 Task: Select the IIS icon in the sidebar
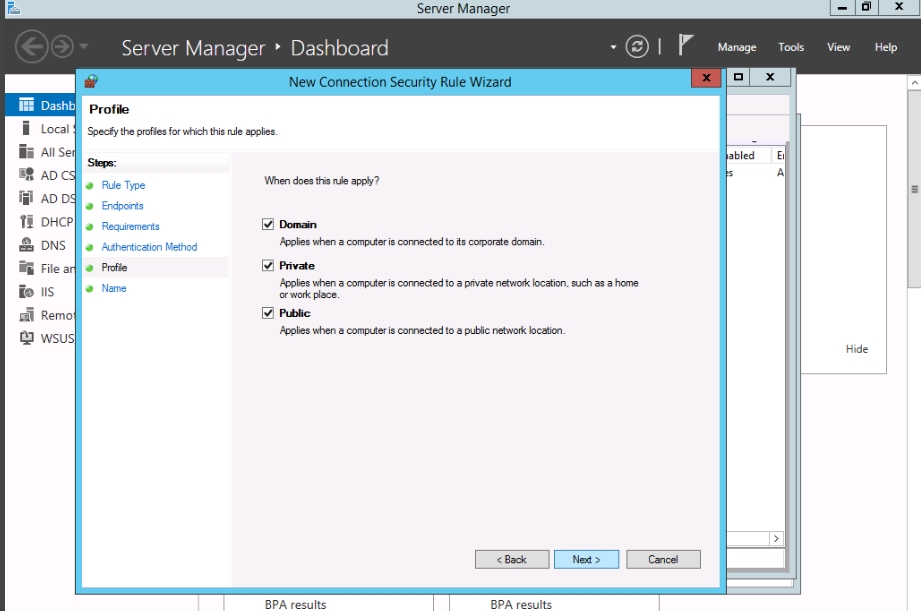click(x=26, y=291)
